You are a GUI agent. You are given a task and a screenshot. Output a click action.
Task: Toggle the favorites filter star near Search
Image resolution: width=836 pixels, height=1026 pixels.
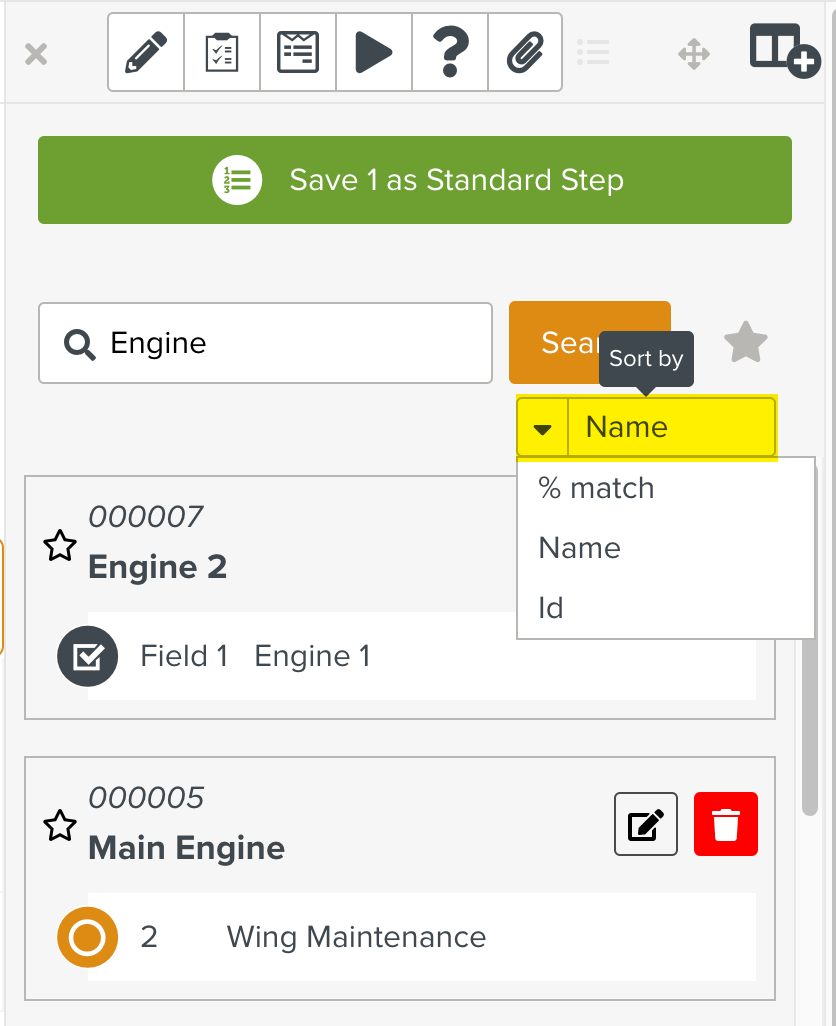point(745,343)
